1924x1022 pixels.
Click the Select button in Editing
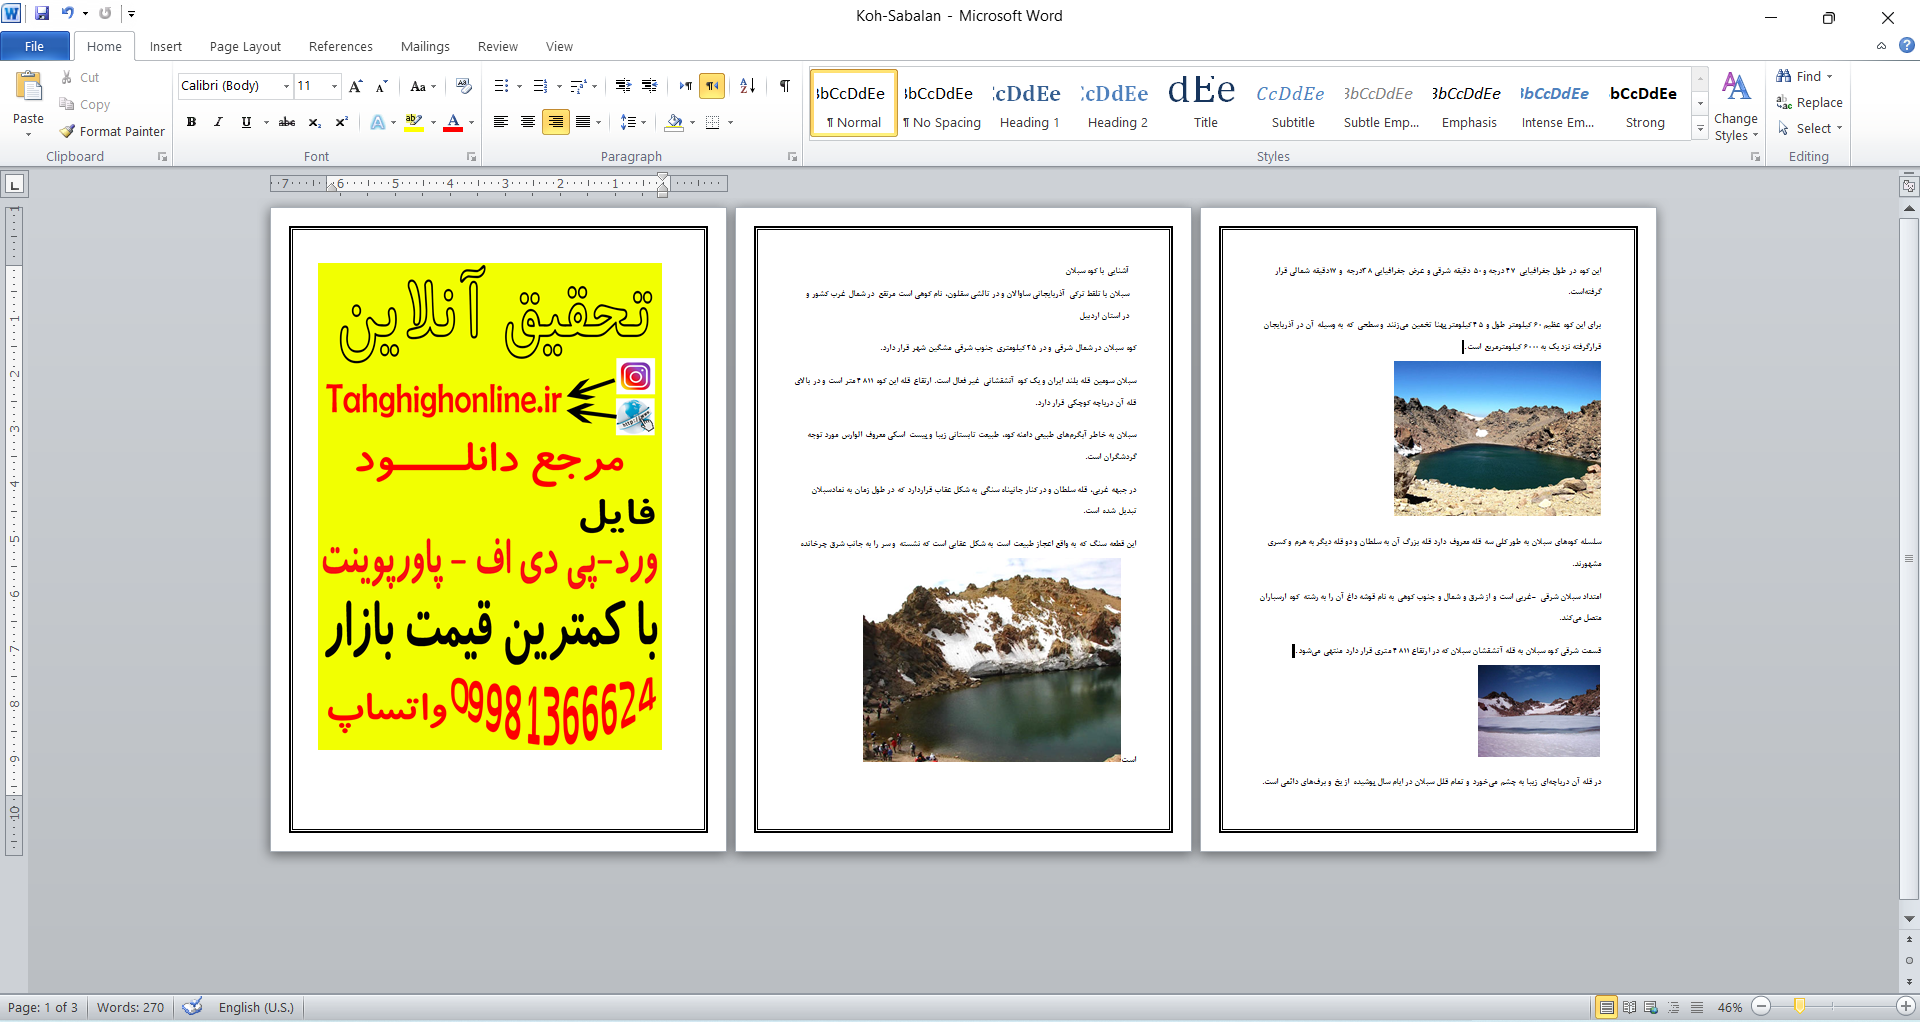point(1809,128)
